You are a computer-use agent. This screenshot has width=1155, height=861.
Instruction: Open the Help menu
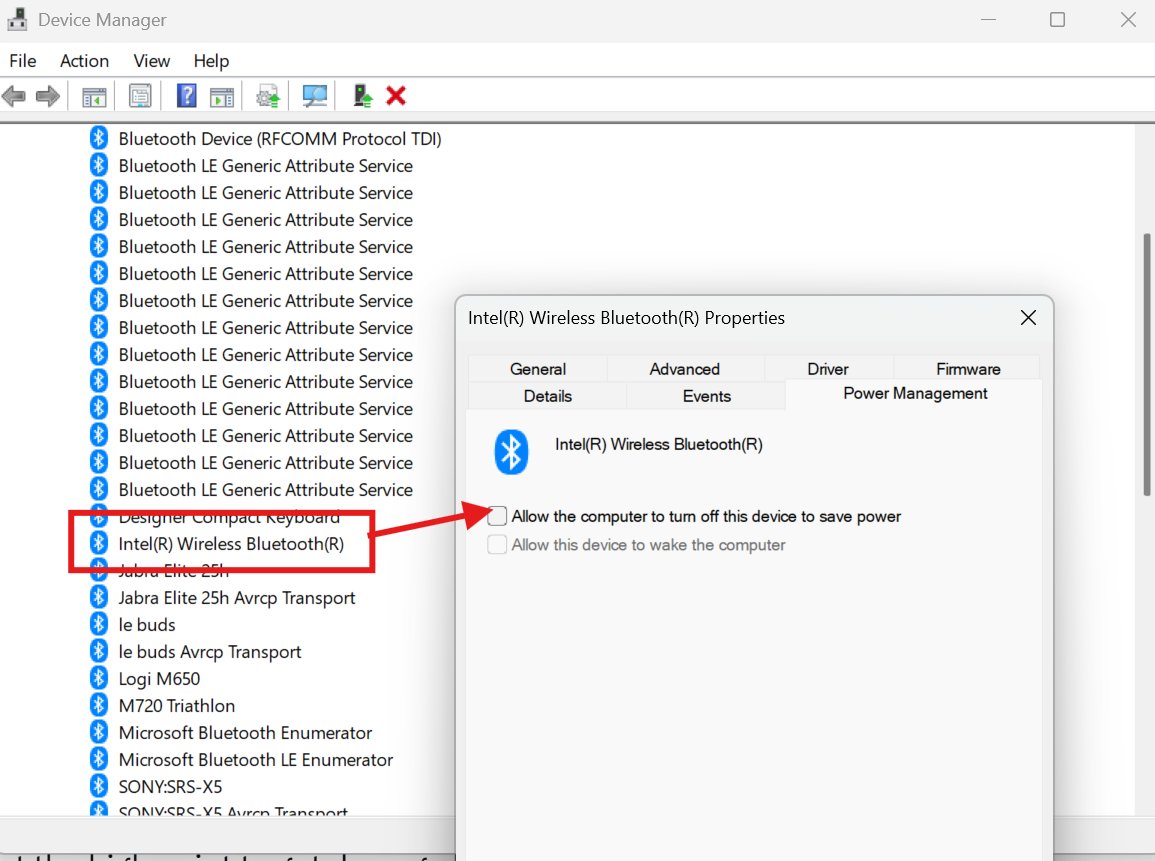(x=211, y=61)
